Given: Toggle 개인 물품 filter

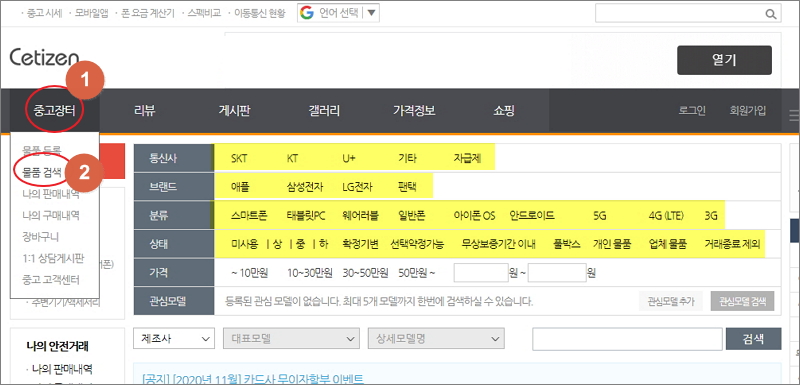Looking at the screenshot, I should tap(612, 244).
